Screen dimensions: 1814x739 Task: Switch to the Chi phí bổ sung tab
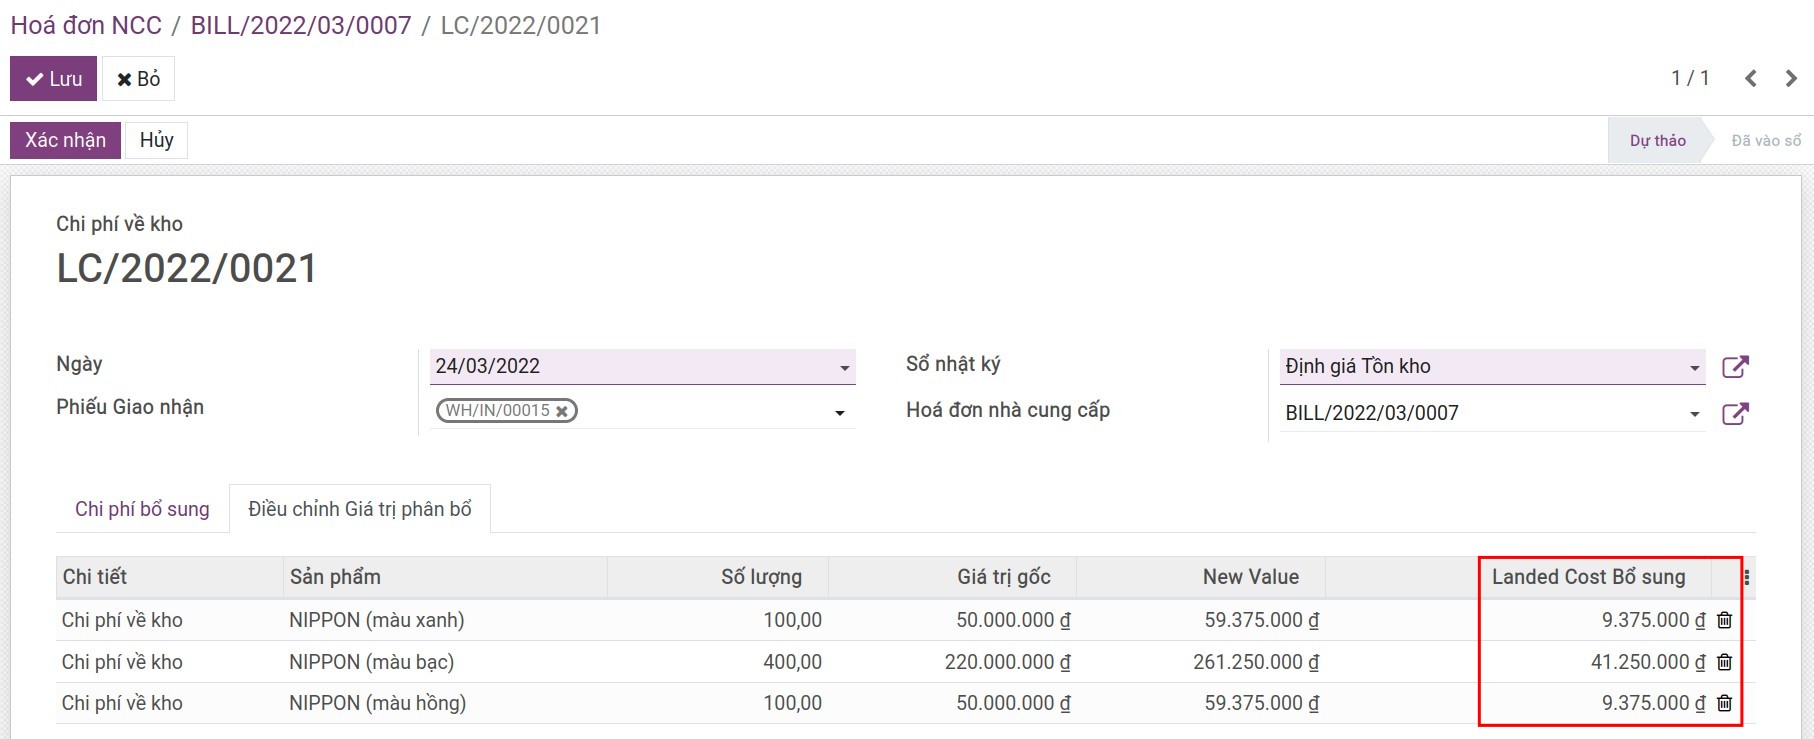pyautogui.click(x=142, y=509)
